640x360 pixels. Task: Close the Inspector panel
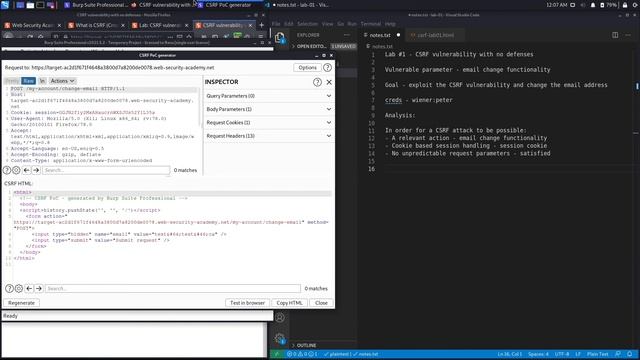329,82
